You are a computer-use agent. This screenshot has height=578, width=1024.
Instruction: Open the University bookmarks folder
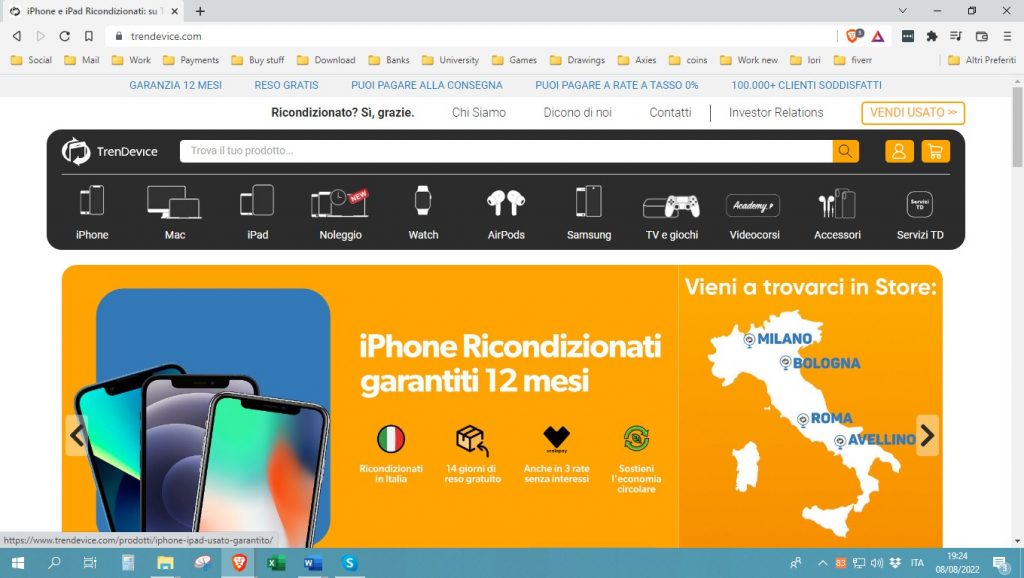450,60
